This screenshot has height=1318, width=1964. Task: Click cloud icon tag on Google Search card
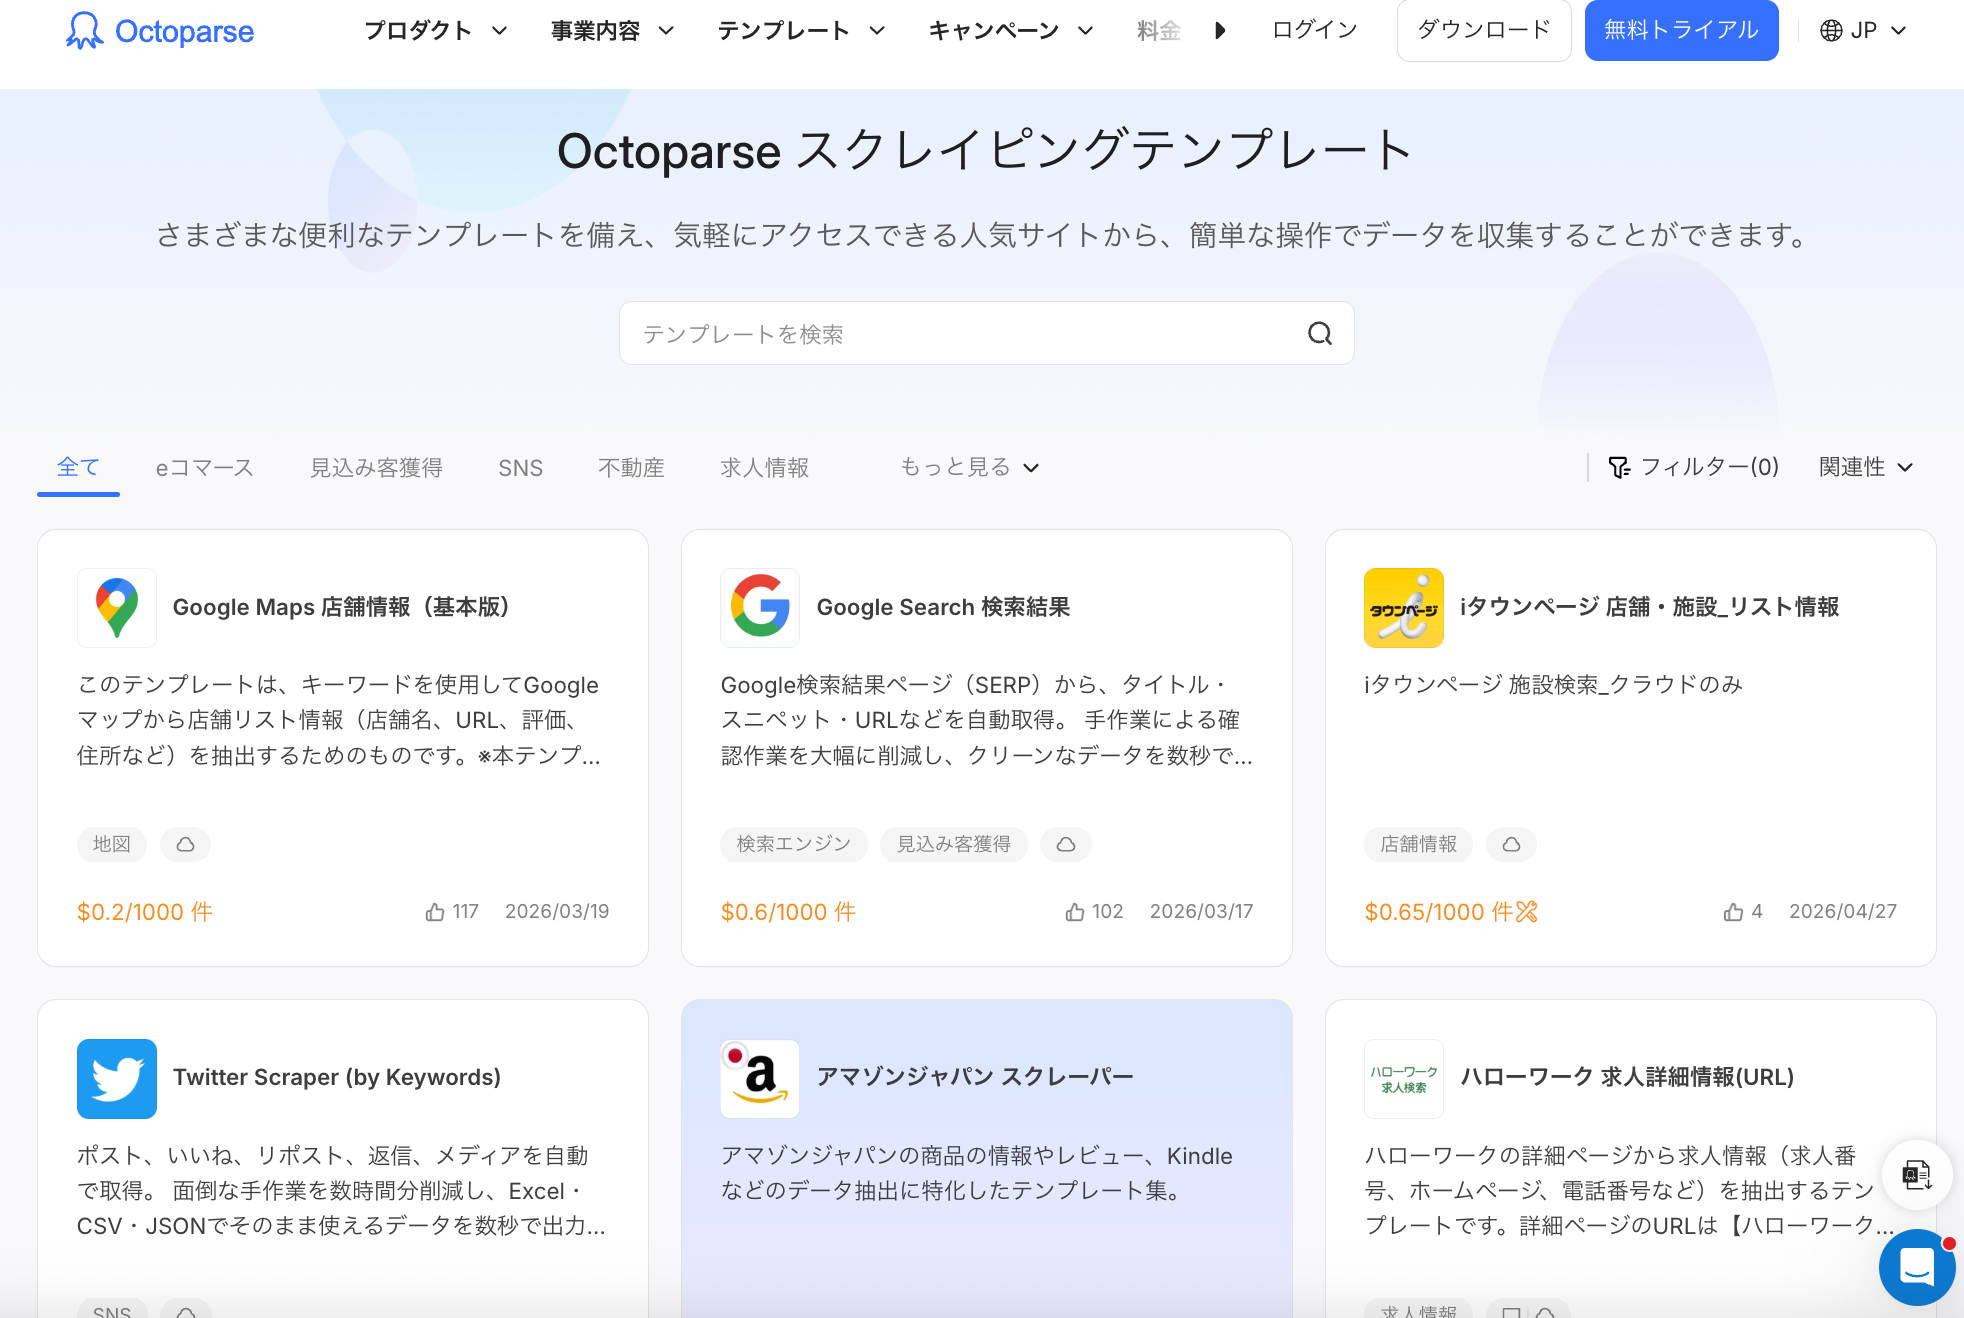click(x=1066, y=844)
